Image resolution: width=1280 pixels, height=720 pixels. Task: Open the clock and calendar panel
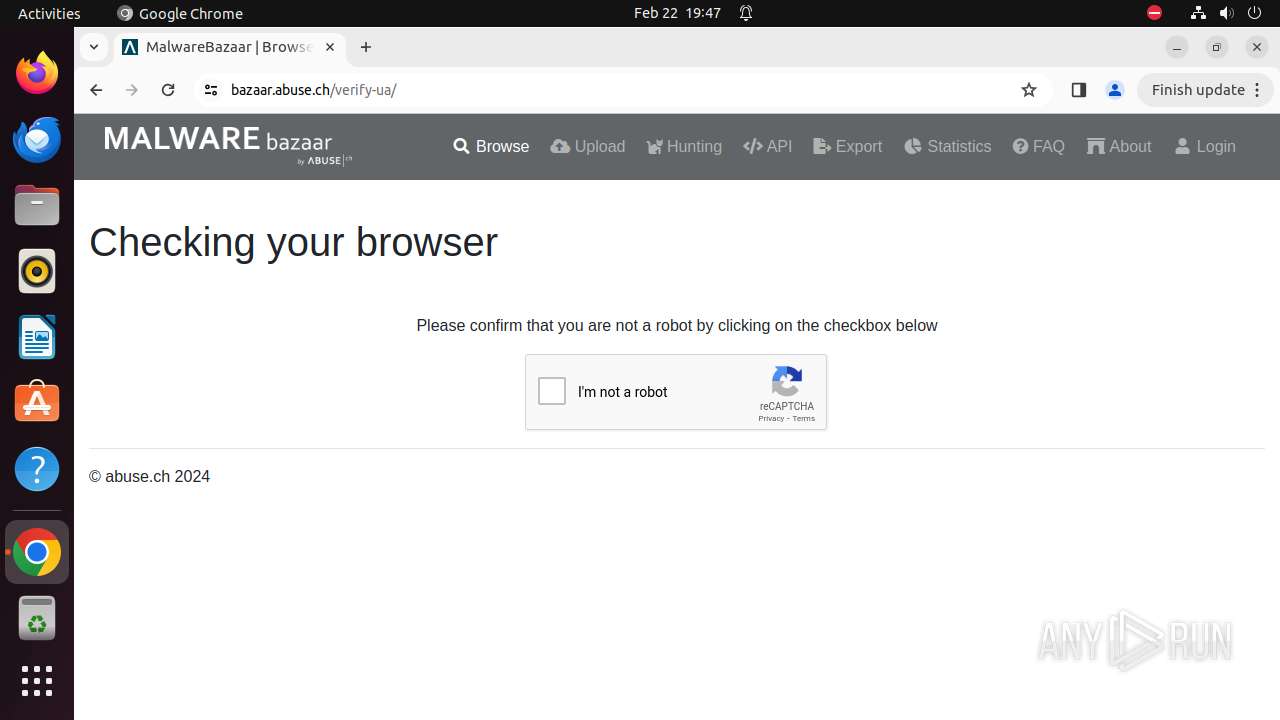coord(677,13)
